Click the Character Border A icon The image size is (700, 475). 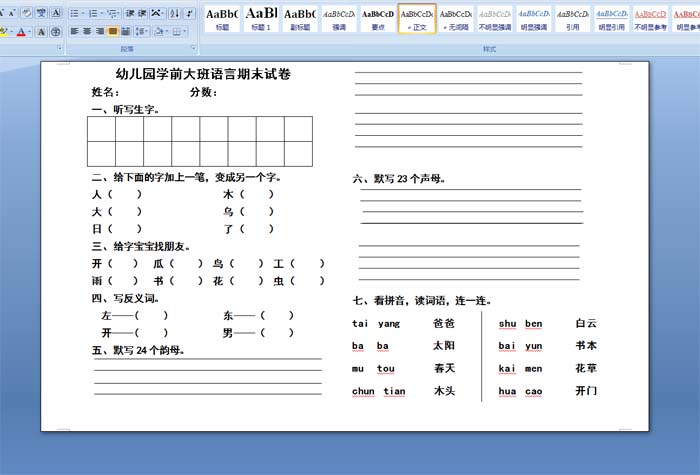pyautogui.click(x=56, y=13)
